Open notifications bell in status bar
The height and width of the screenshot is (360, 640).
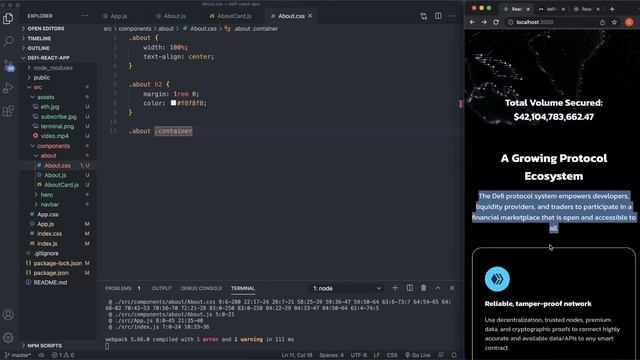coord(453,355)
